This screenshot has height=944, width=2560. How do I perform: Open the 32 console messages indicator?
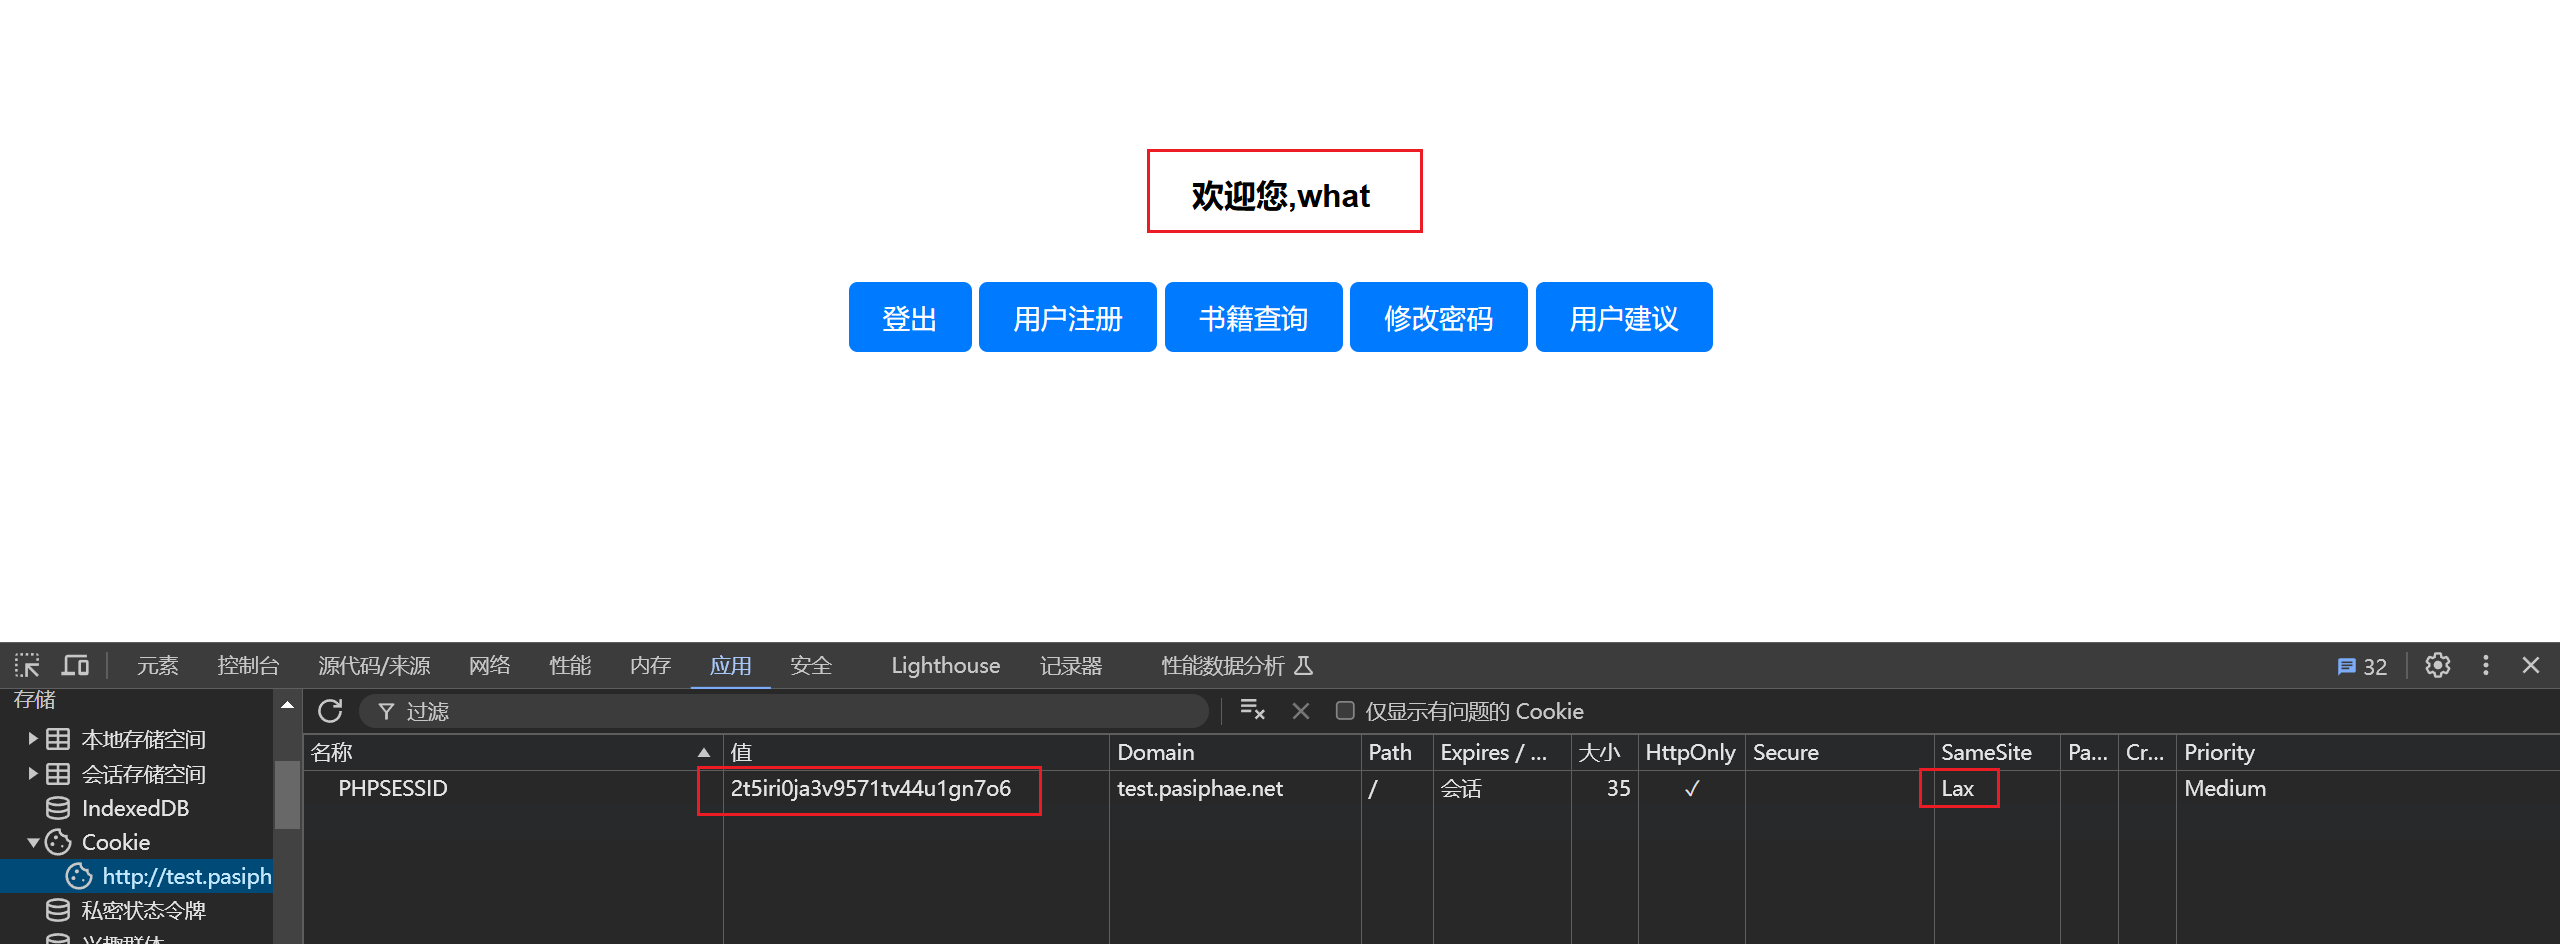[2362, 666]
